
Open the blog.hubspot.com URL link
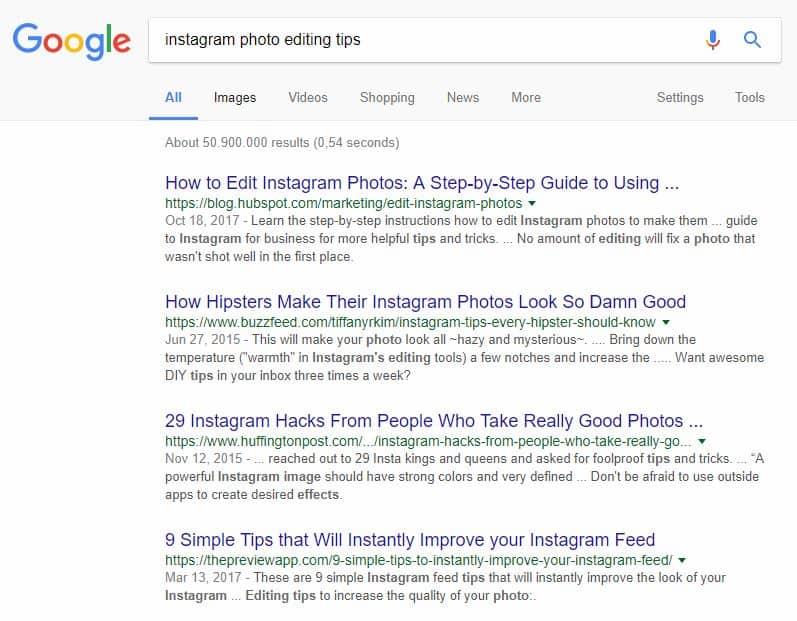click(x=344, y=203)
